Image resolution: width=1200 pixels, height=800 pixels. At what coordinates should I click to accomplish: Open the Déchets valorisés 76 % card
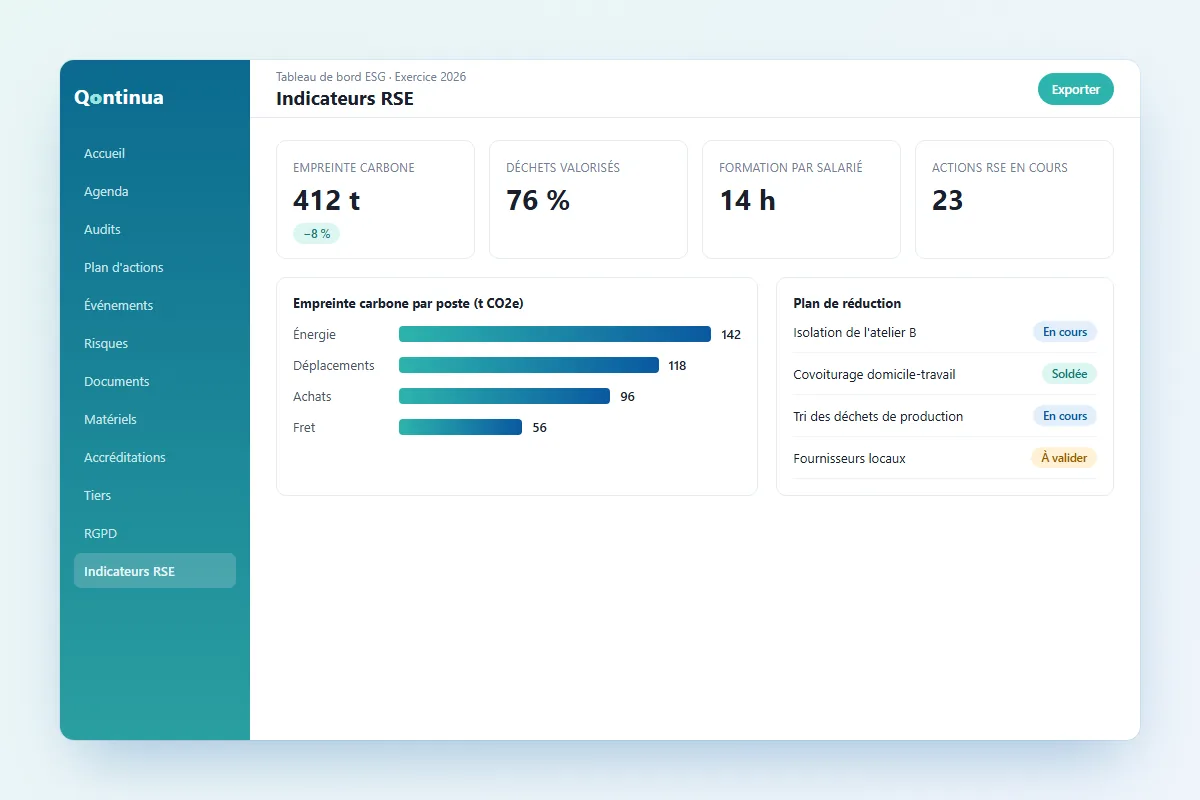coord(588,199)
